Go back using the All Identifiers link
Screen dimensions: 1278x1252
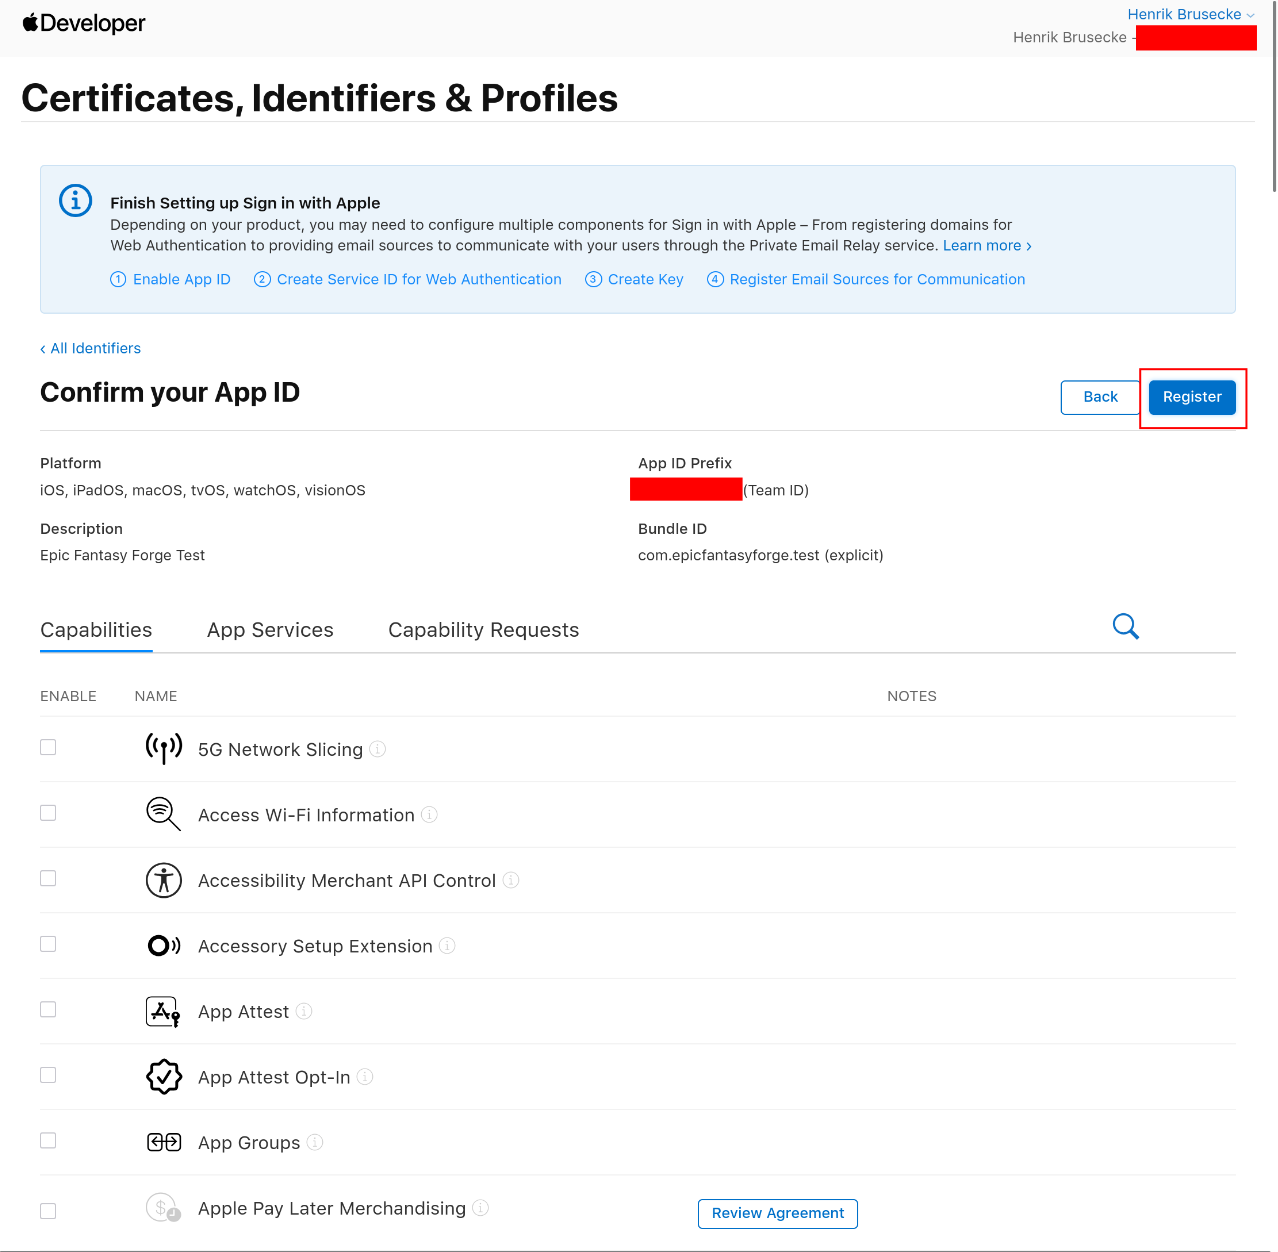click(x=90, y=348)
